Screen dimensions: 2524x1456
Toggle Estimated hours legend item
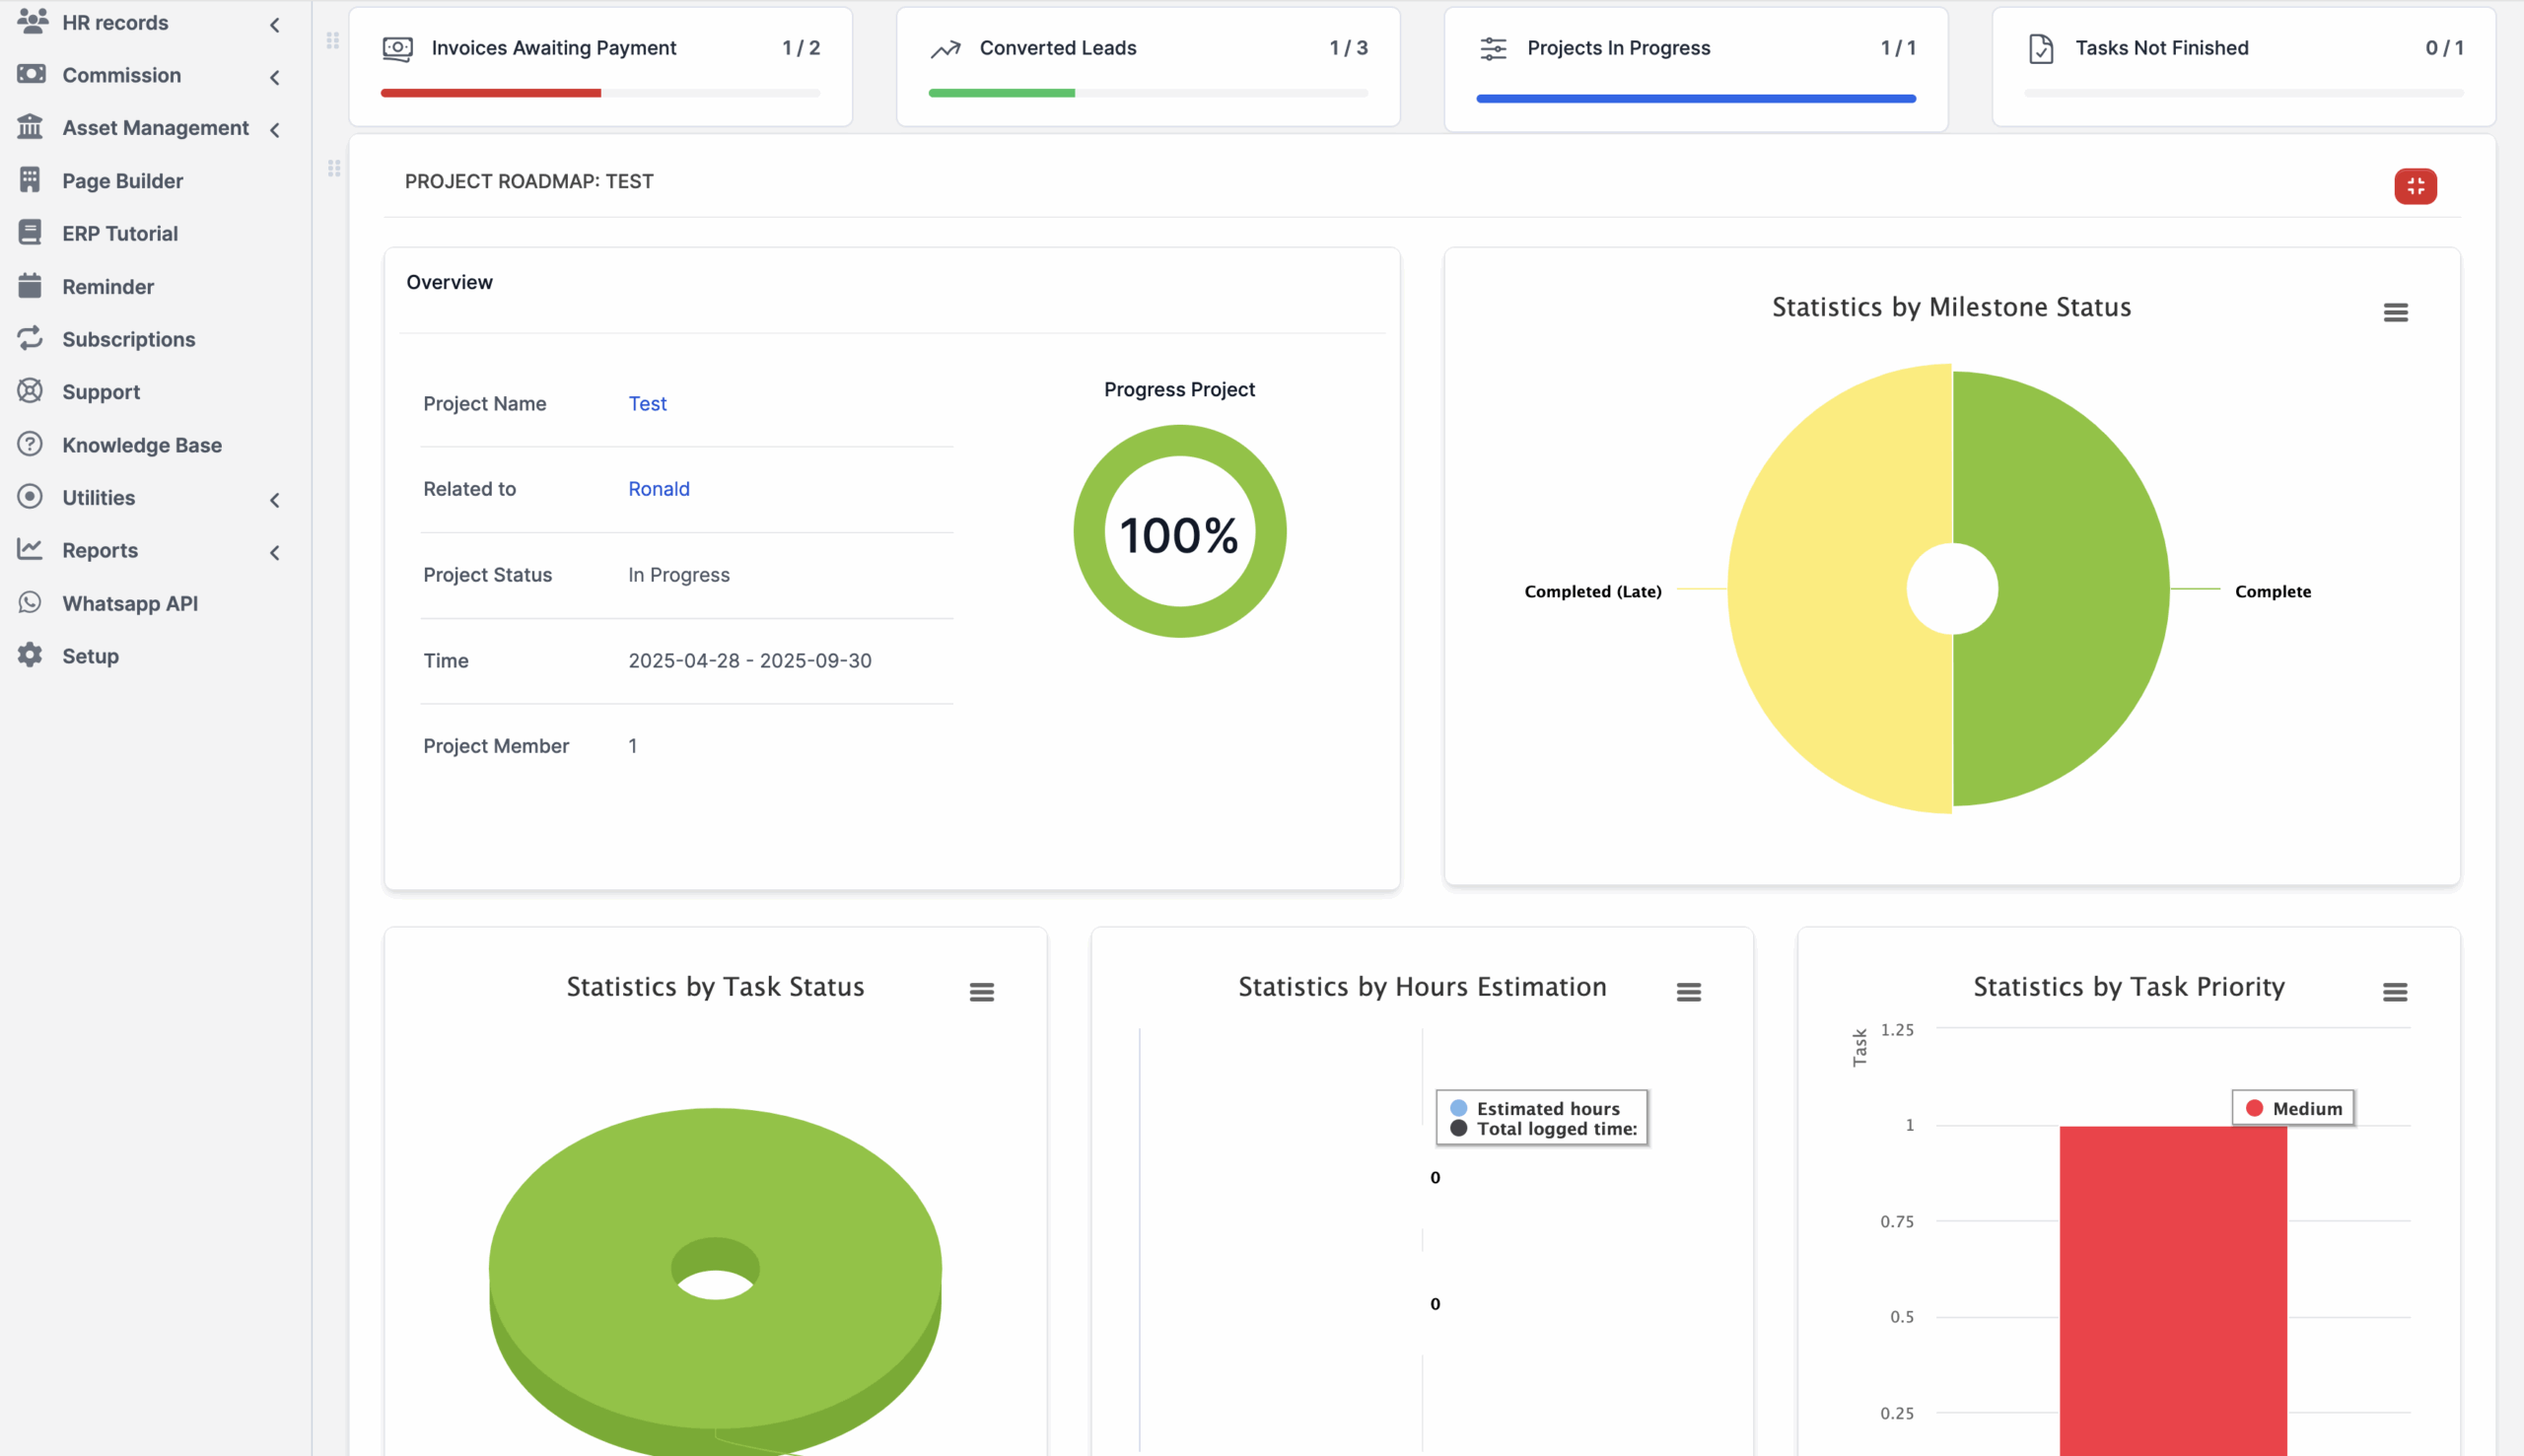point(1546,1108)
